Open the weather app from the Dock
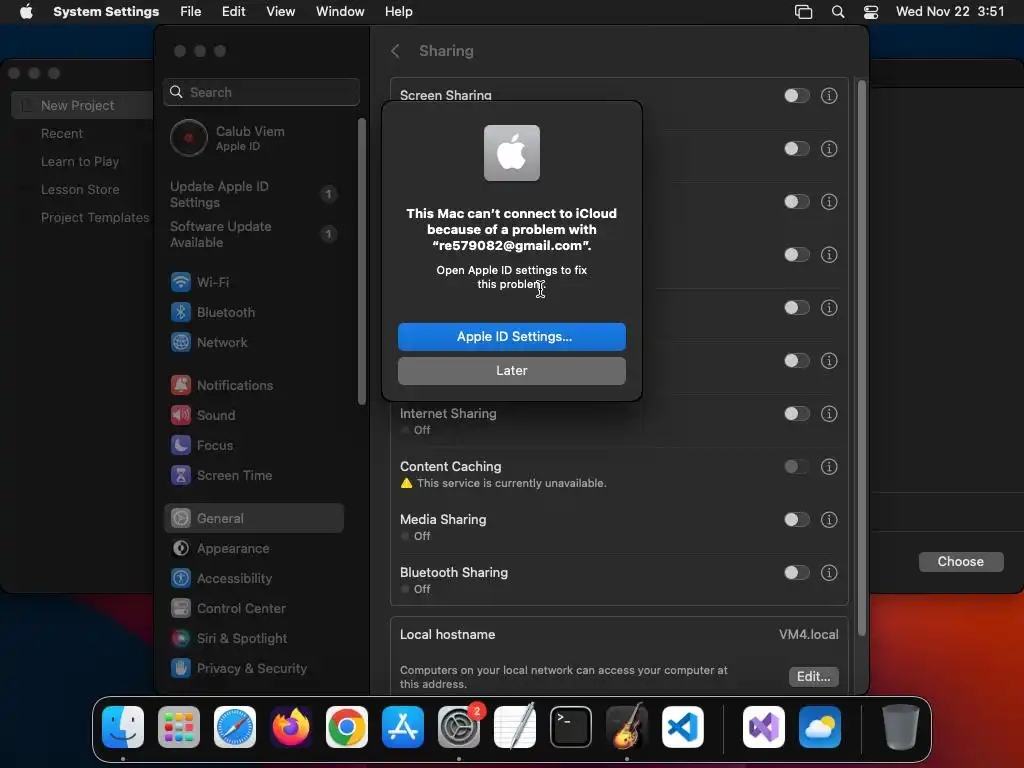The height and width of the screenshot is (768, 1024). (x=820, y=727)
